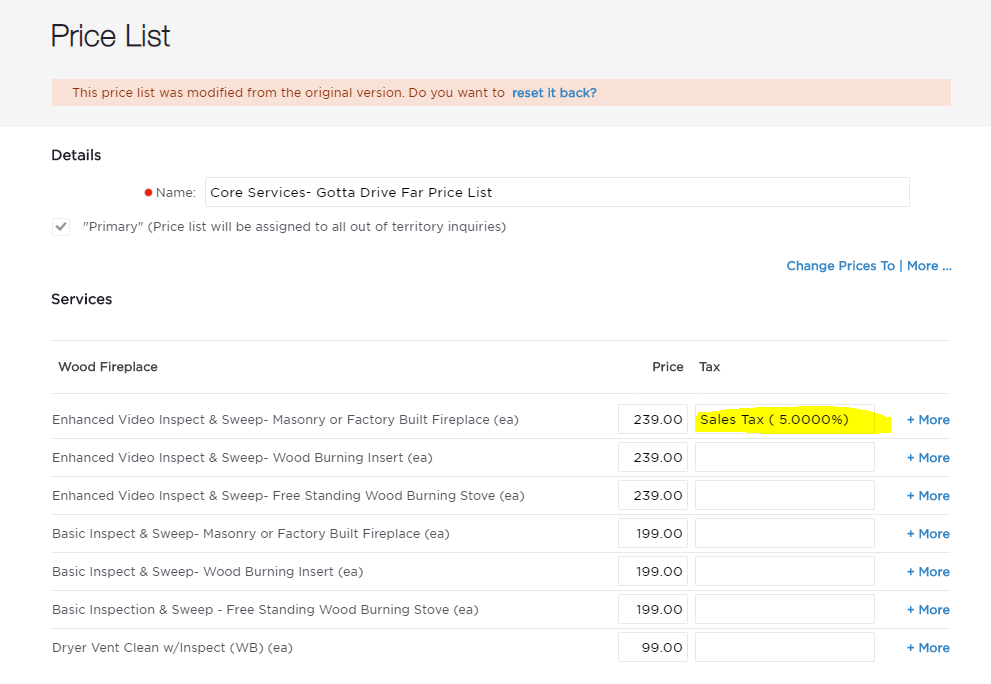Open the Change Prices To link
991x684 pixels.
pos(841,266)
